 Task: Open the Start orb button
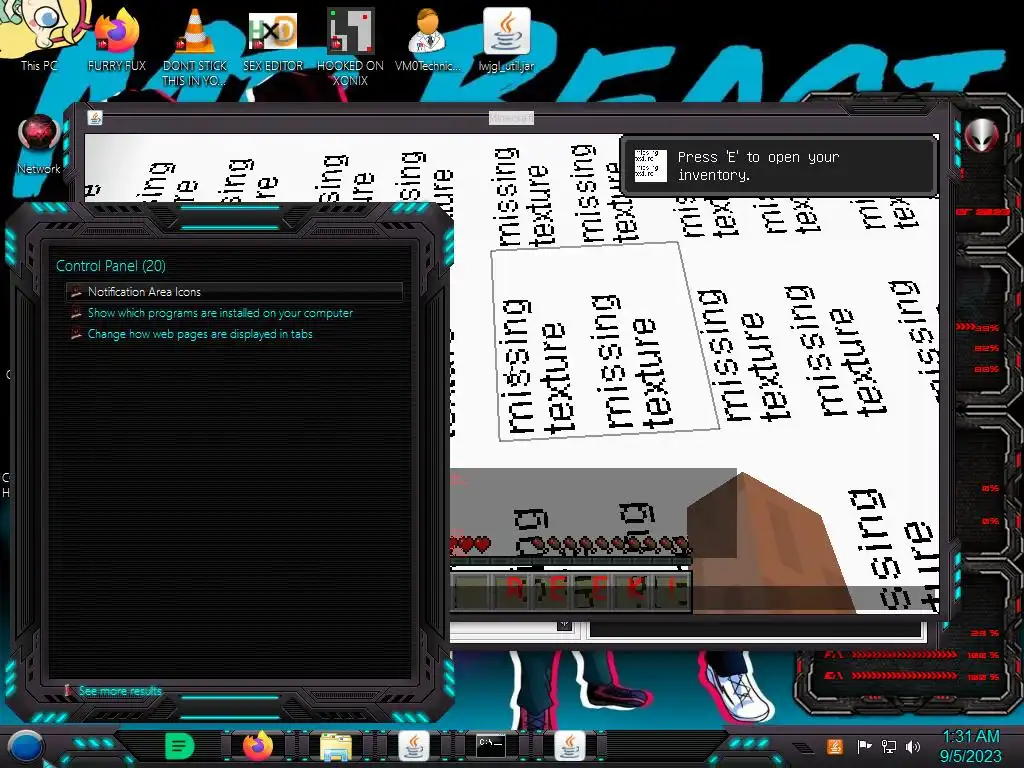[25, 748]
